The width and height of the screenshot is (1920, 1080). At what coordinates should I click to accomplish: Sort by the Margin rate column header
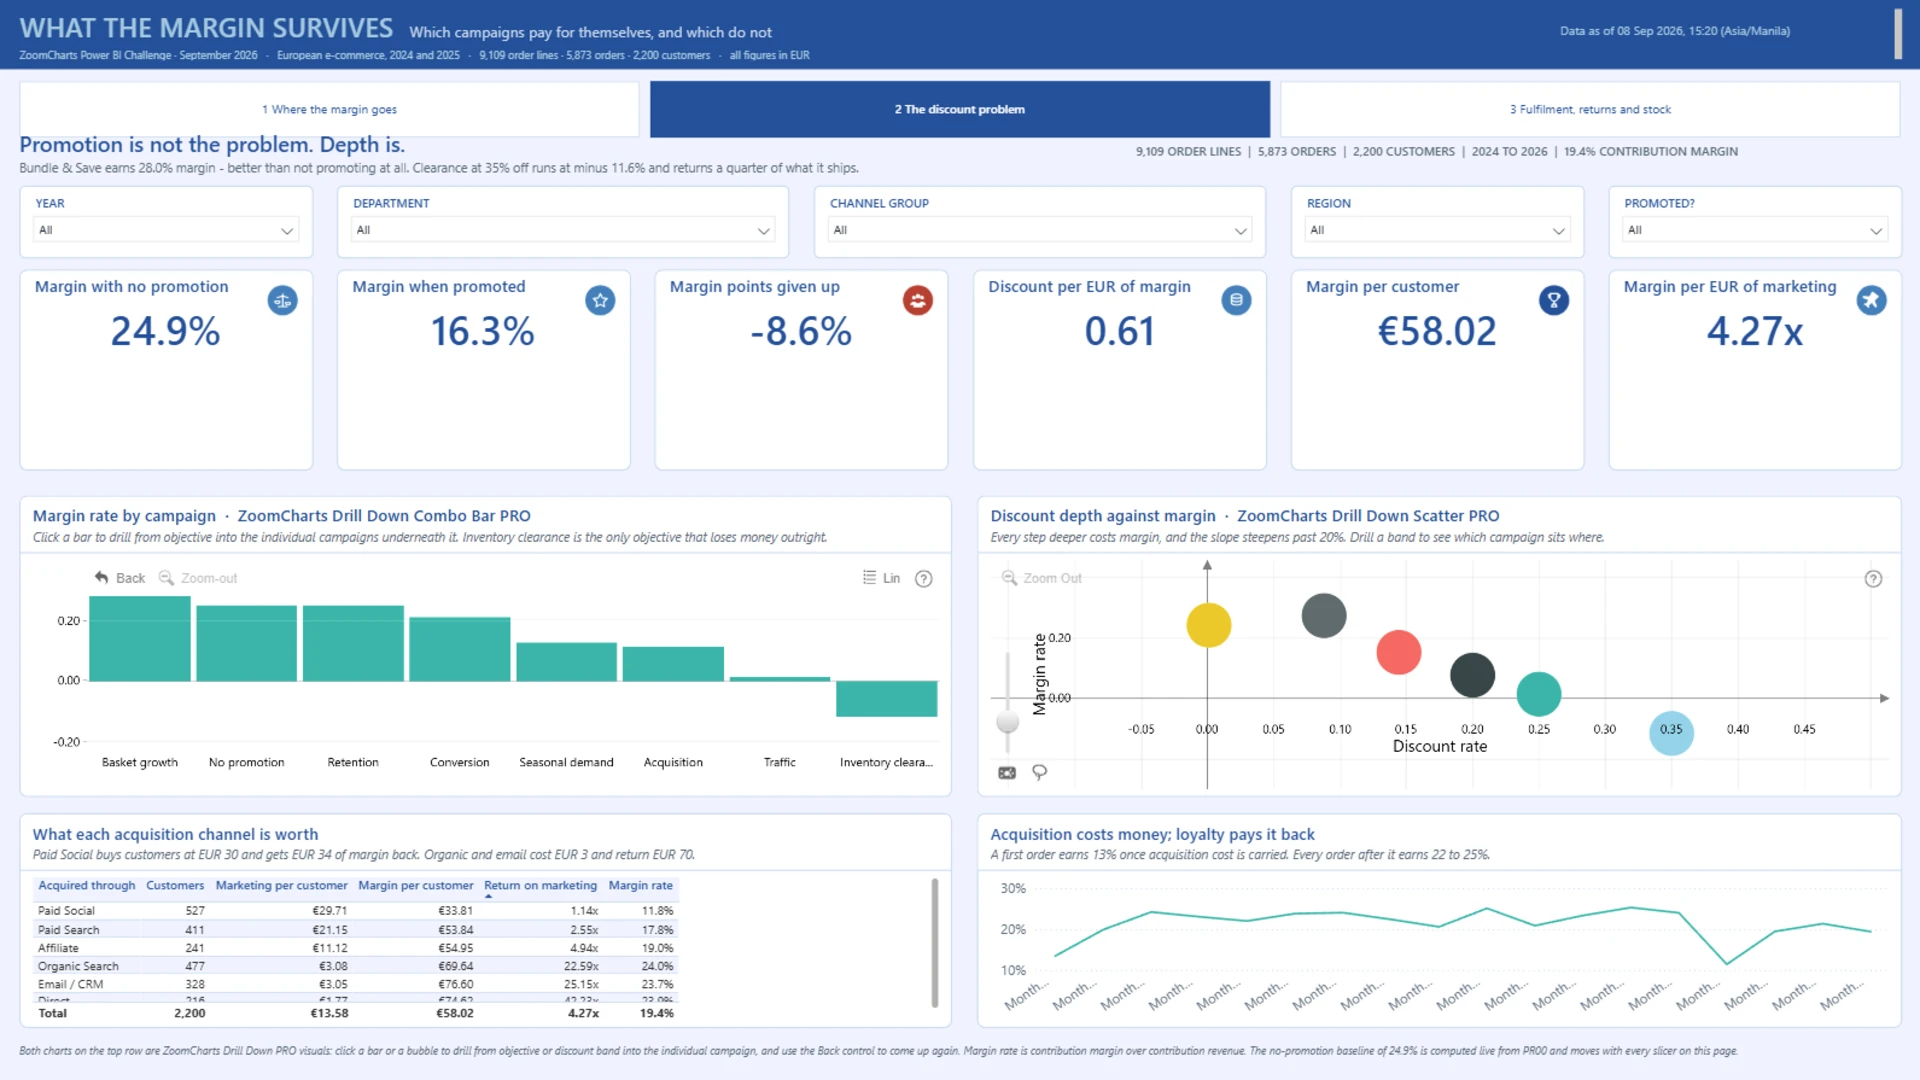tap(640, 886)
